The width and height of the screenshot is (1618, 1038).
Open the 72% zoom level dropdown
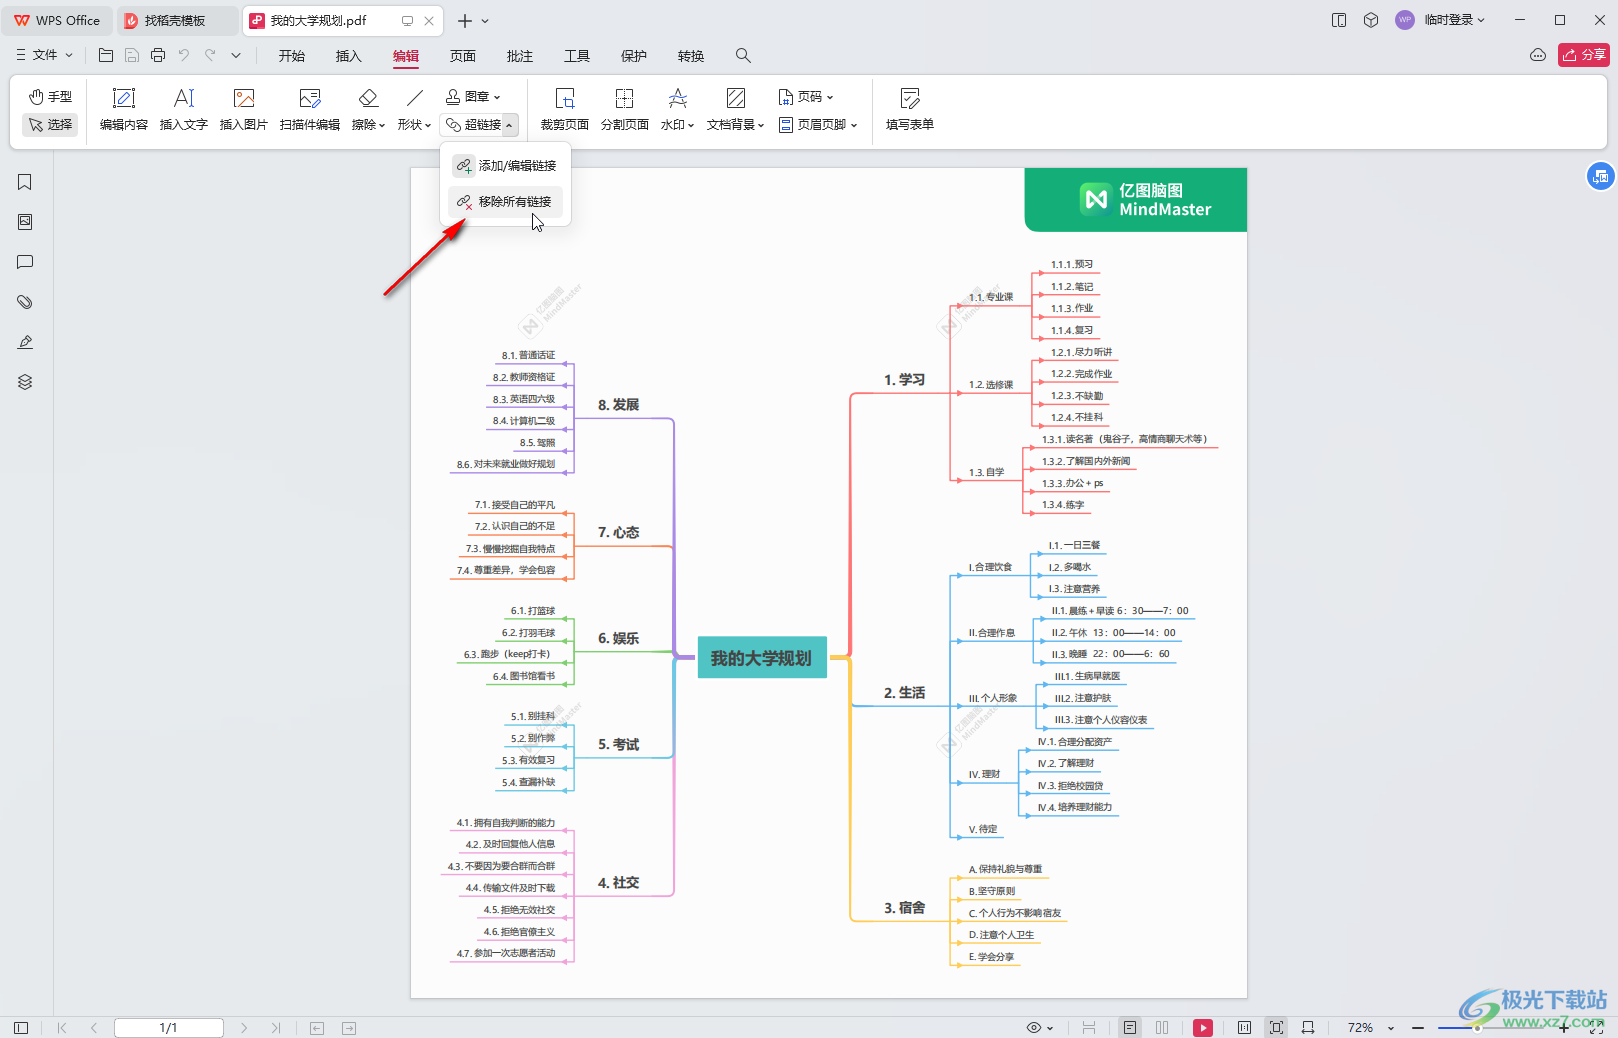(x=1370, y=1027)
